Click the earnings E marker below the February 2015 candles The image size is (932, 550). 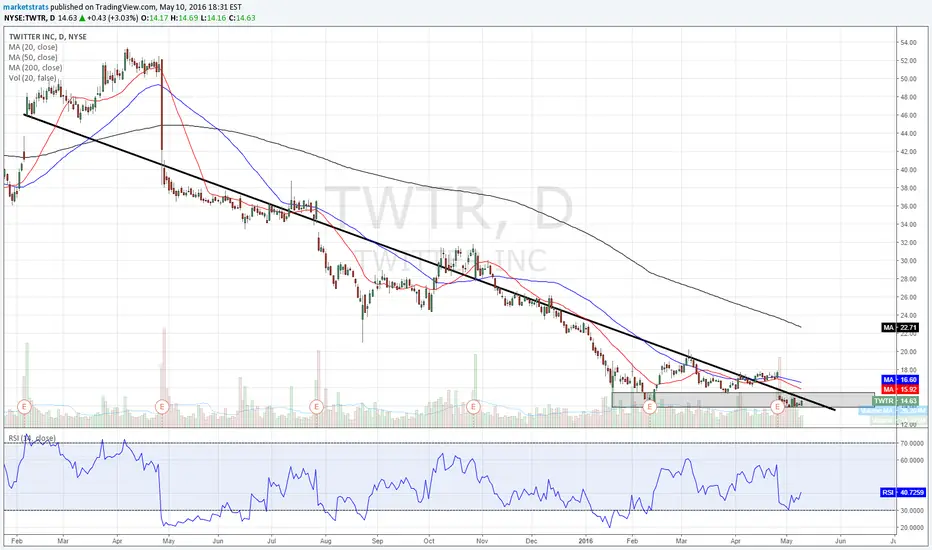[24, 407]
